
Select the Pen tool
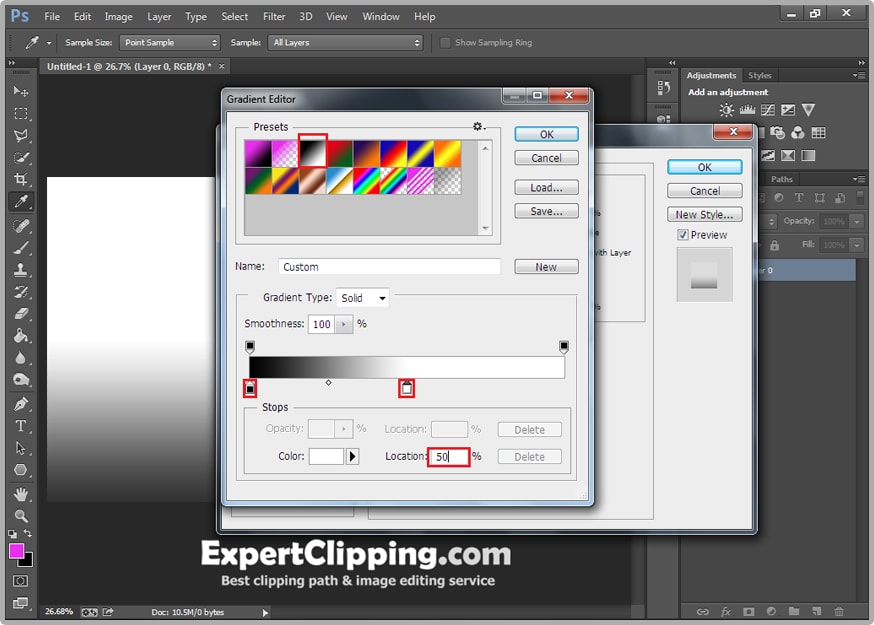tap(21, 404)
